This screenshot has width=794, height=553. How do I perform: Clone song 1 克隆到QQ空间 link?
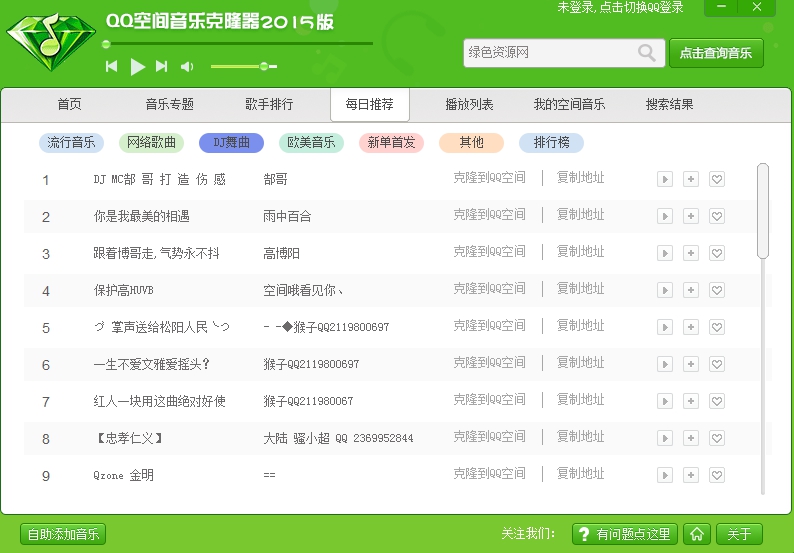tap(489, 178)
